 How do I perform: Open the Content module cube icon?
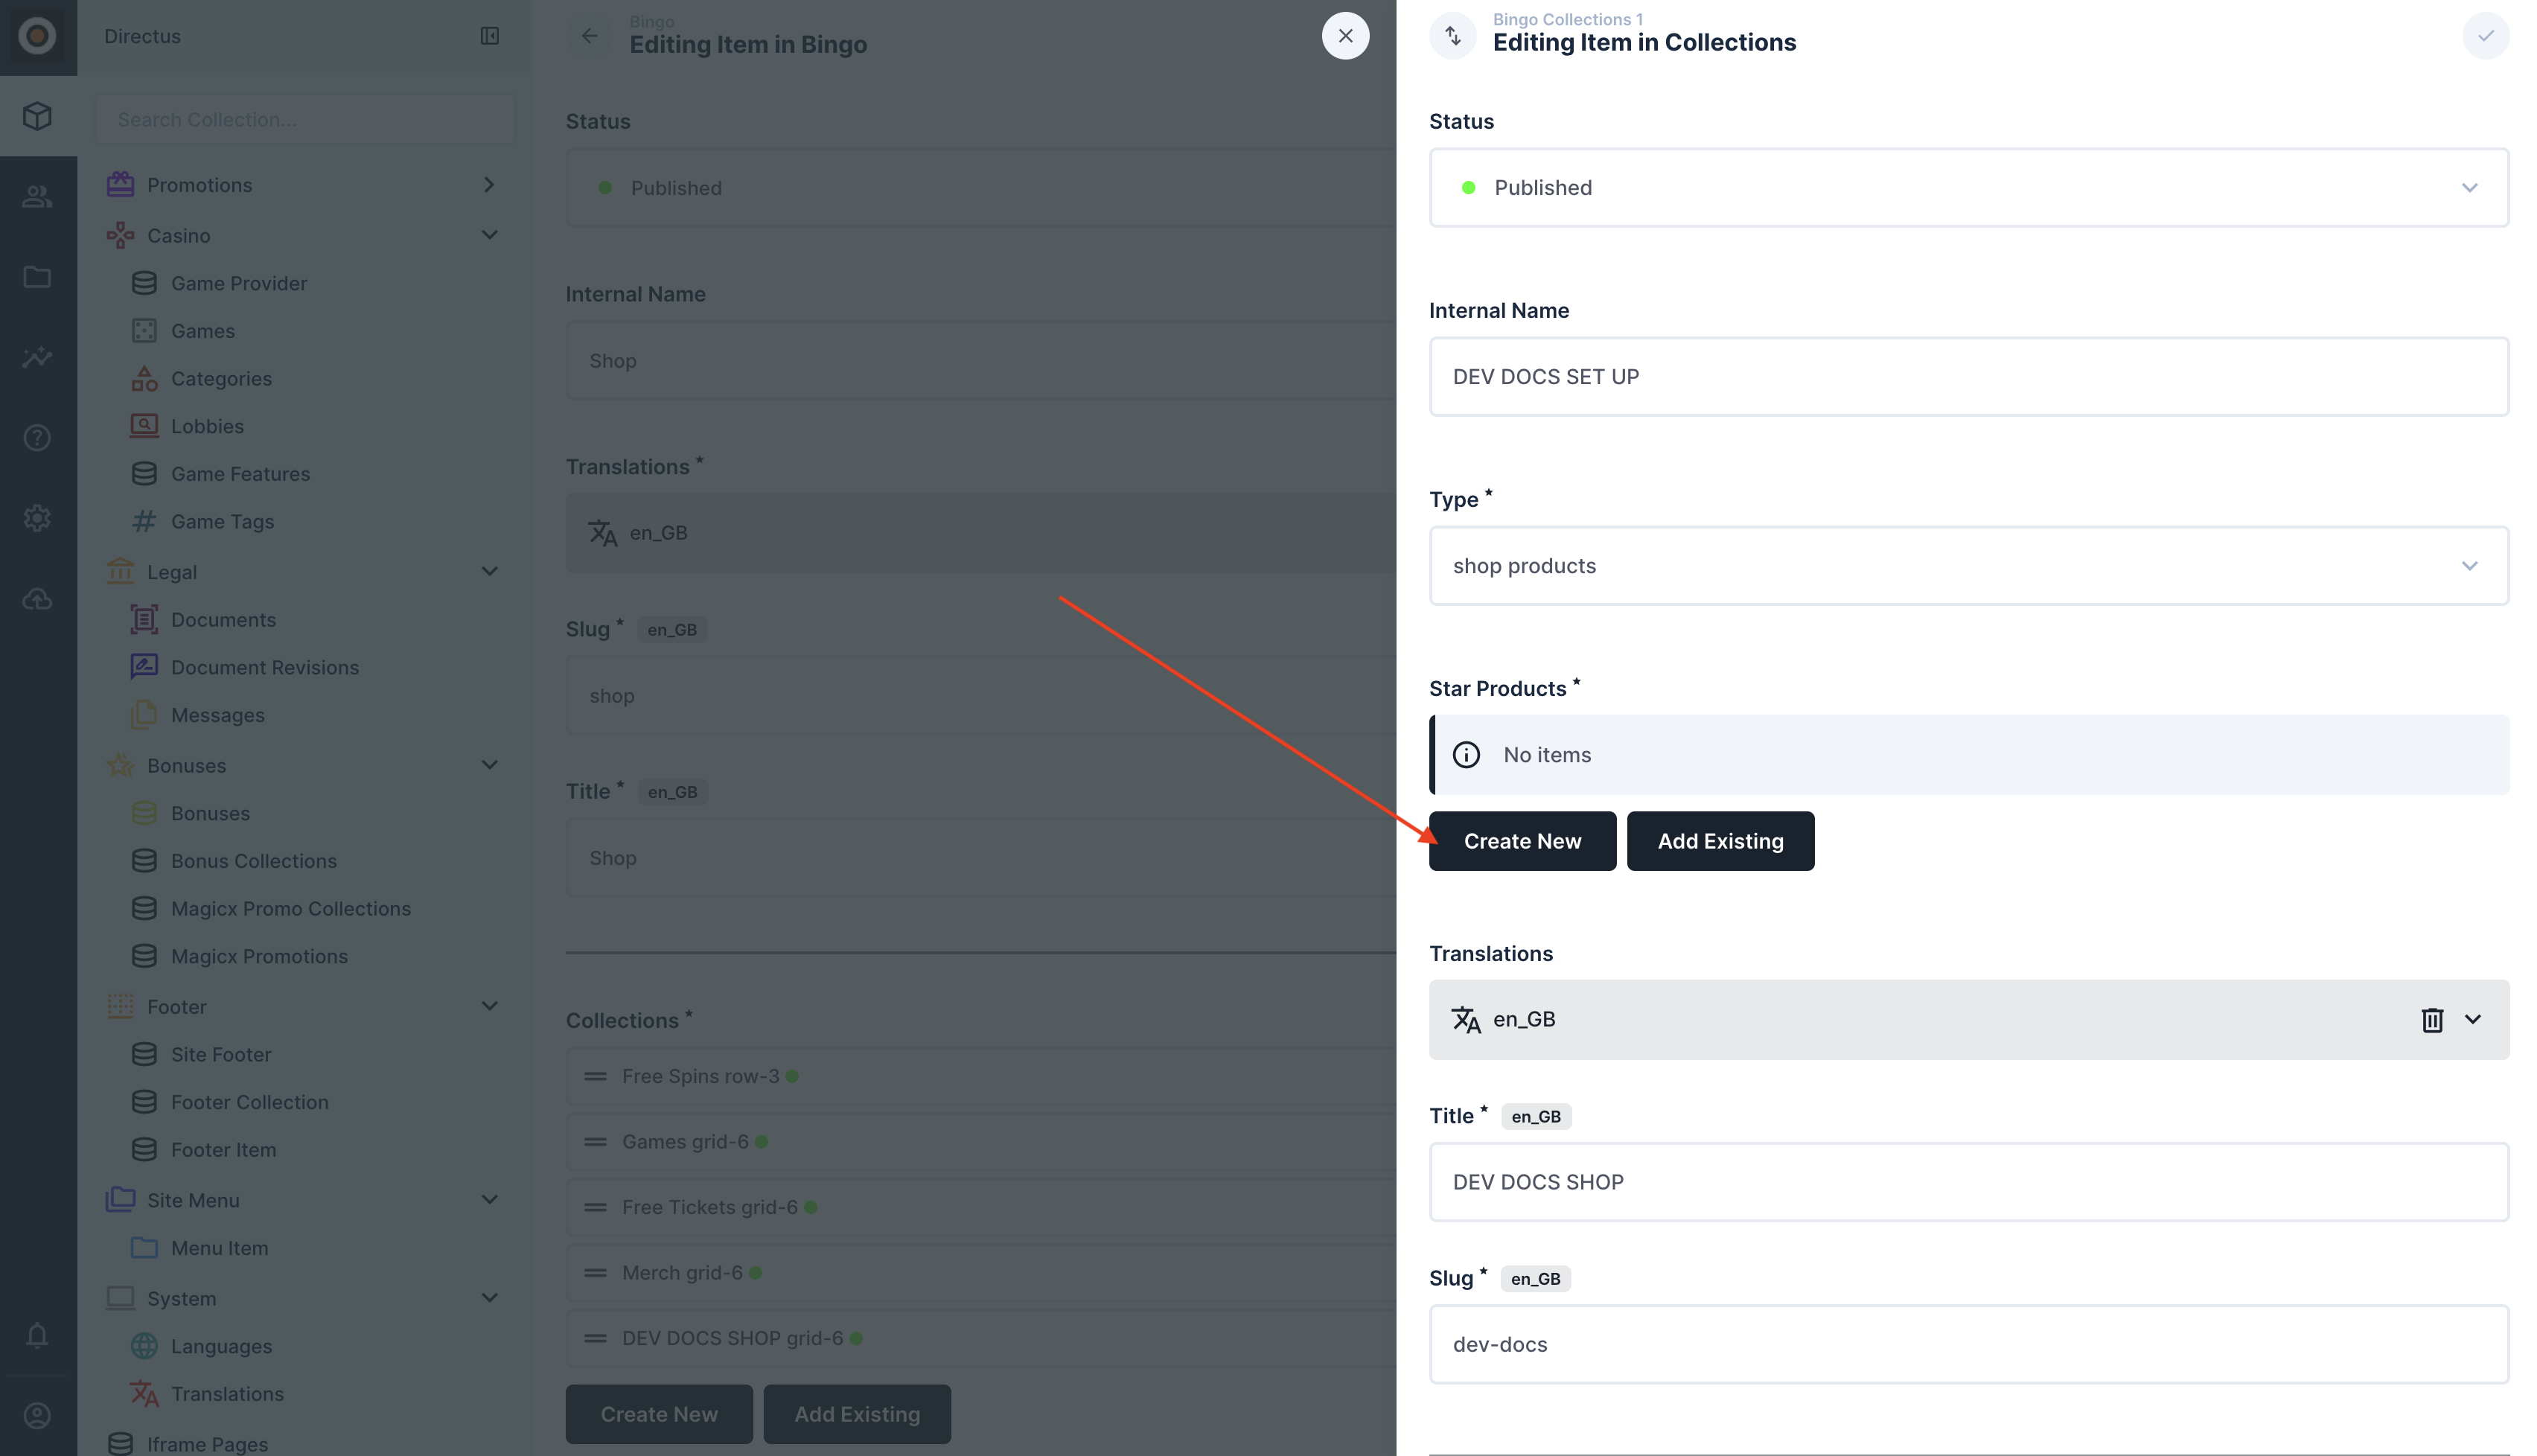[37, 116]
